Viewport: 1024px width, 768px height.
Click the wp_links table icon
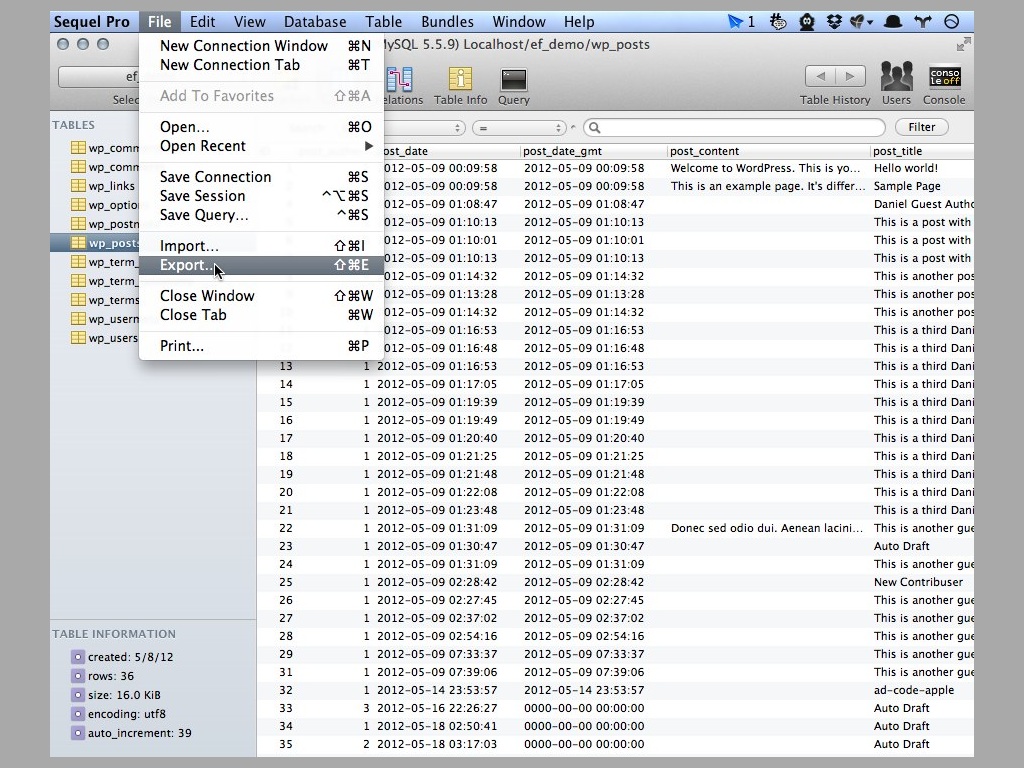coord(78,185)
